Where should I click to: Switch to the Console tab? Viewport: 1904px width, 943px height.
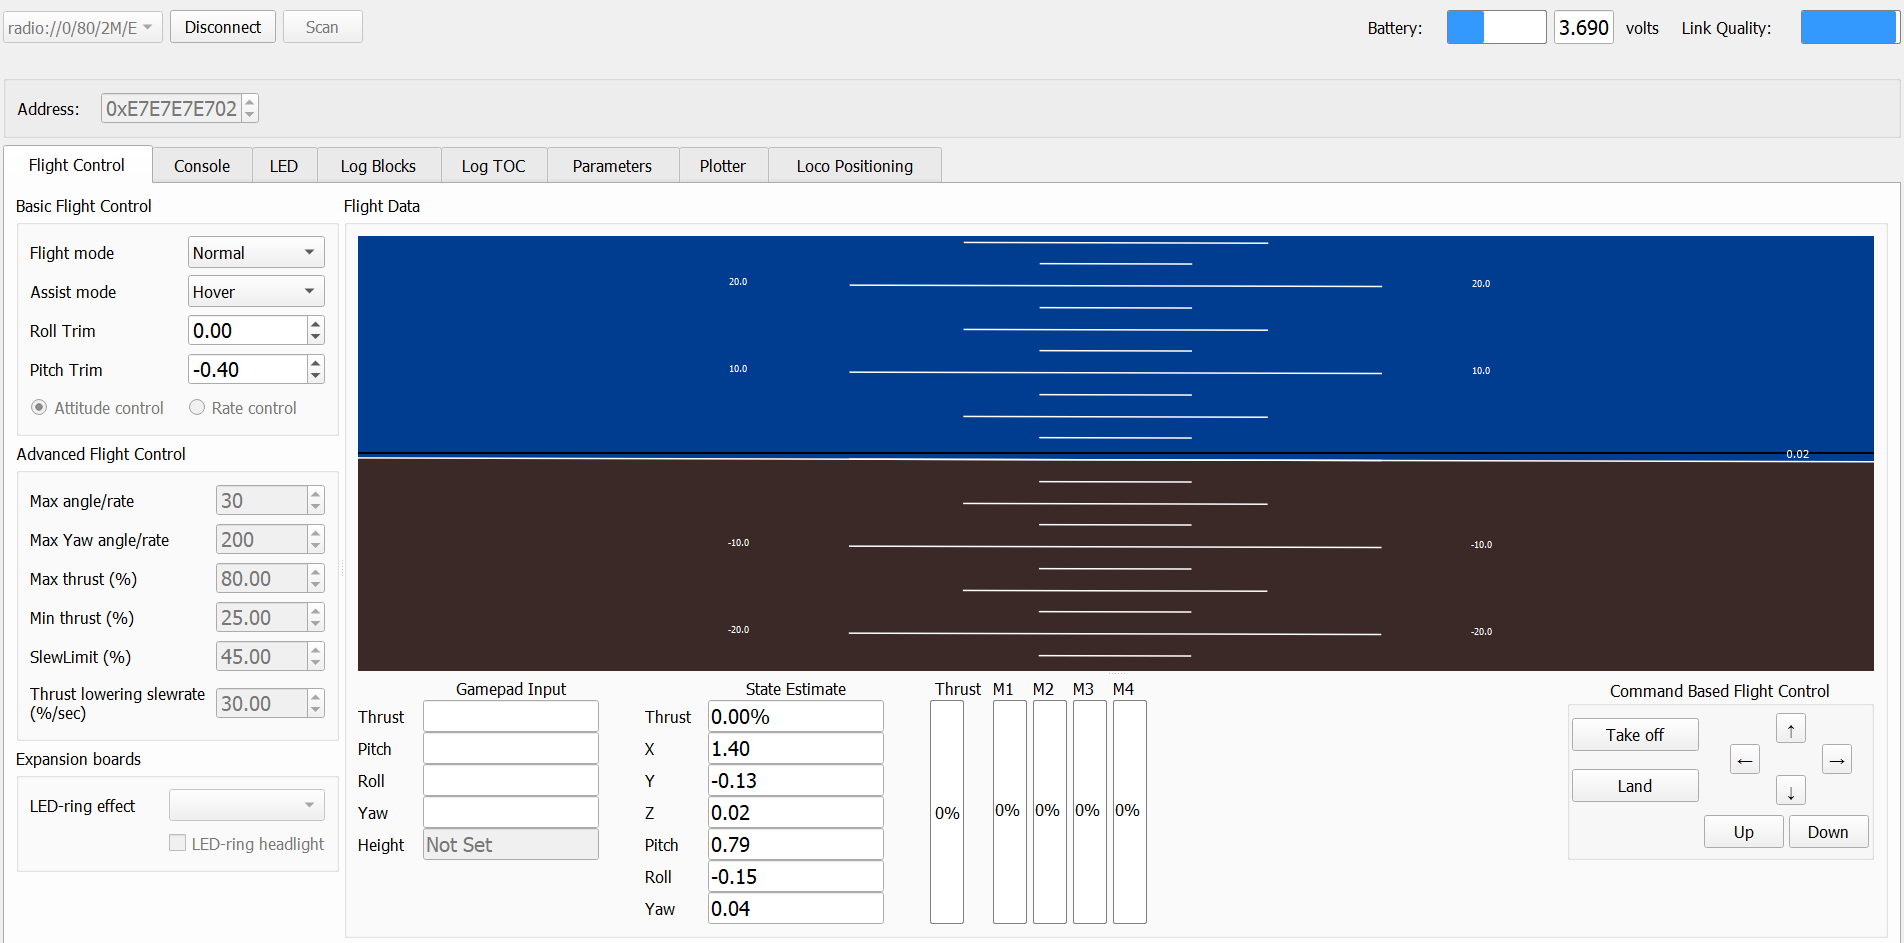click(202, 166)
